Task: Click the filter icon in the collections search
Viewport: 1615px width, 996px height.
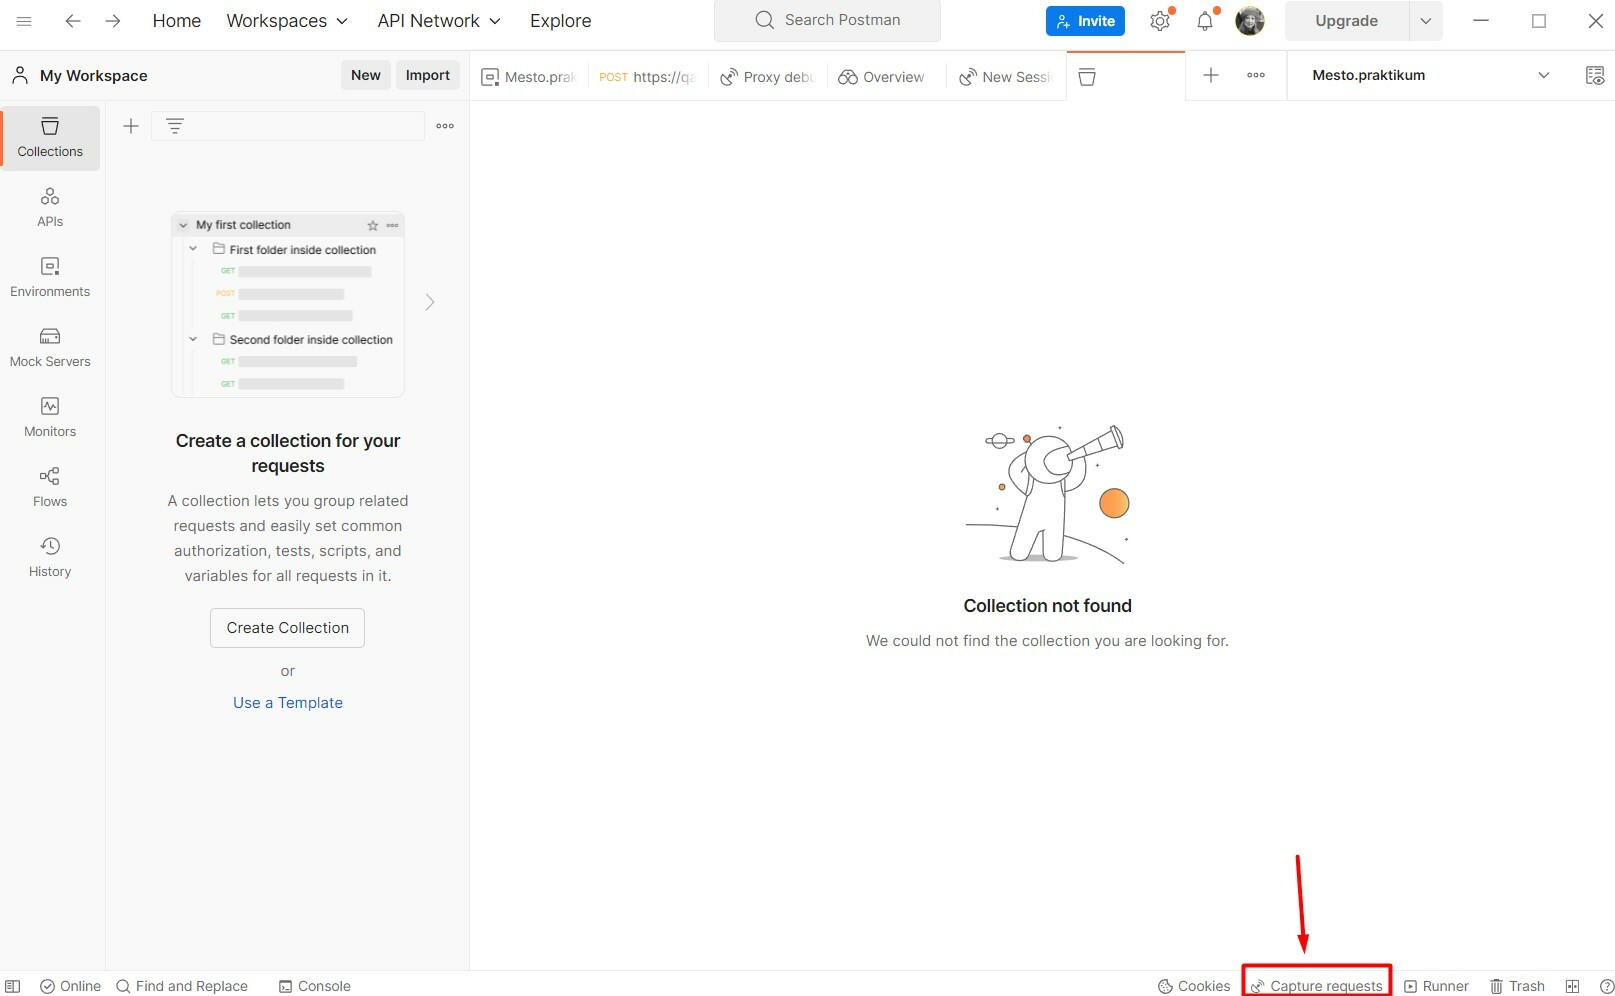Action: tap(175, 126)
